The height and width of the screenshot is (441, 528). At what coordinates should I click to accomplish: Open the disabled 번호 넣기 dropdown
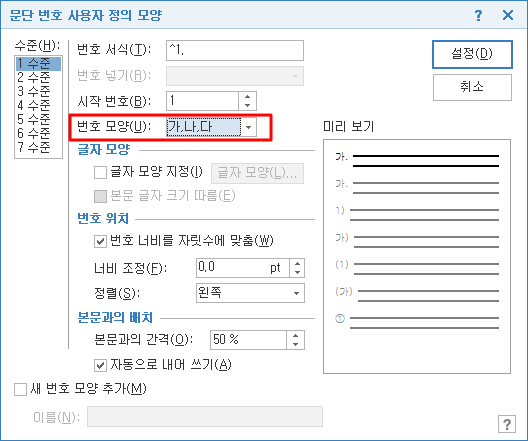tap(235, 76)
